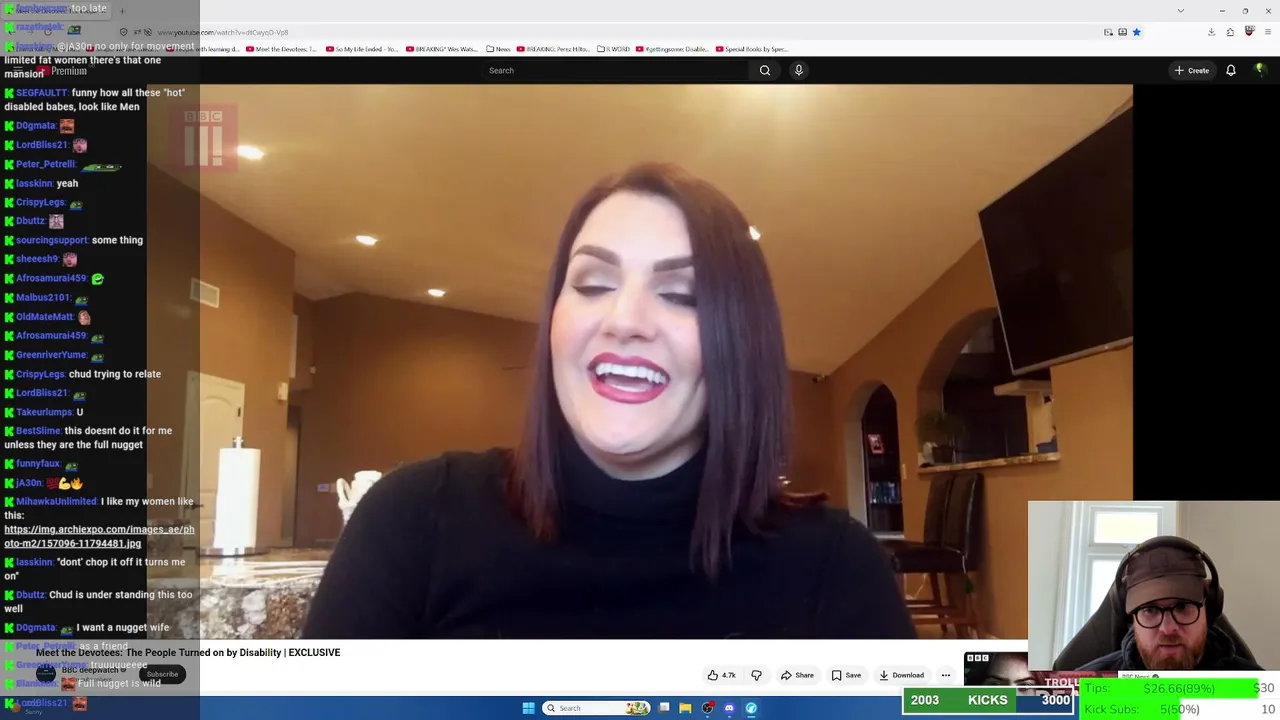Click username SEGFAULTT in chat
The image size is (1280, 720).
[41, 93]
